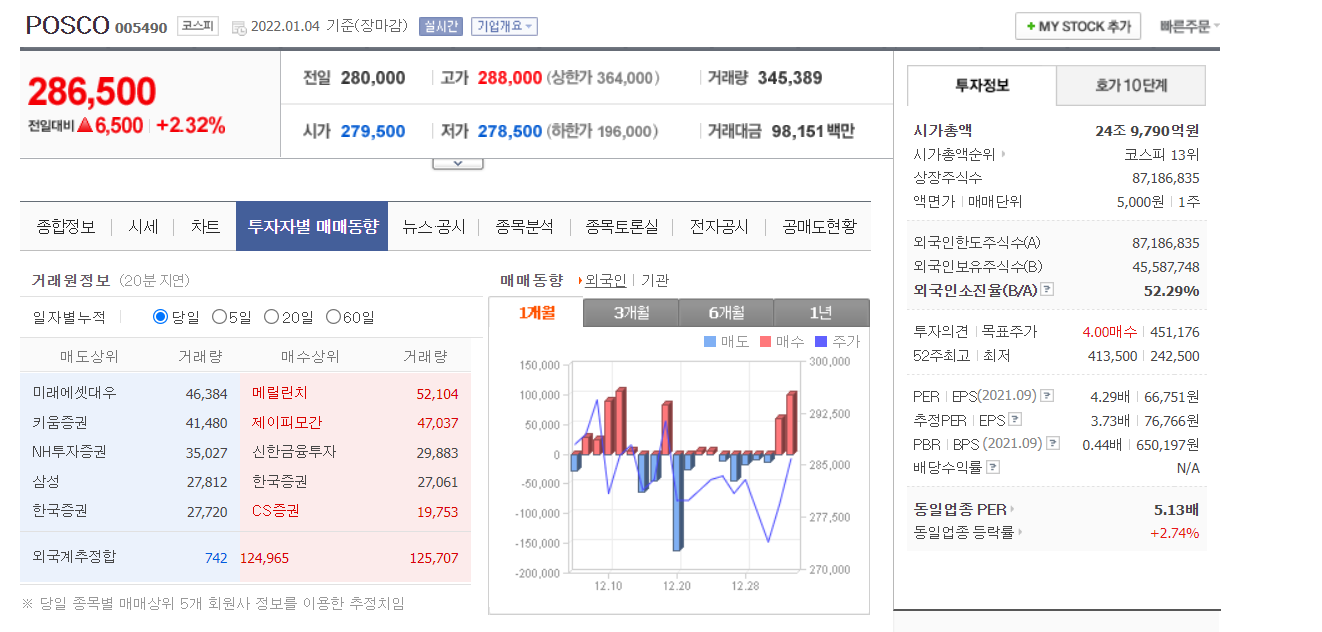Select the 1개월 chart period tab
The height and width of the screenshot is (632, 1322).
536,313
